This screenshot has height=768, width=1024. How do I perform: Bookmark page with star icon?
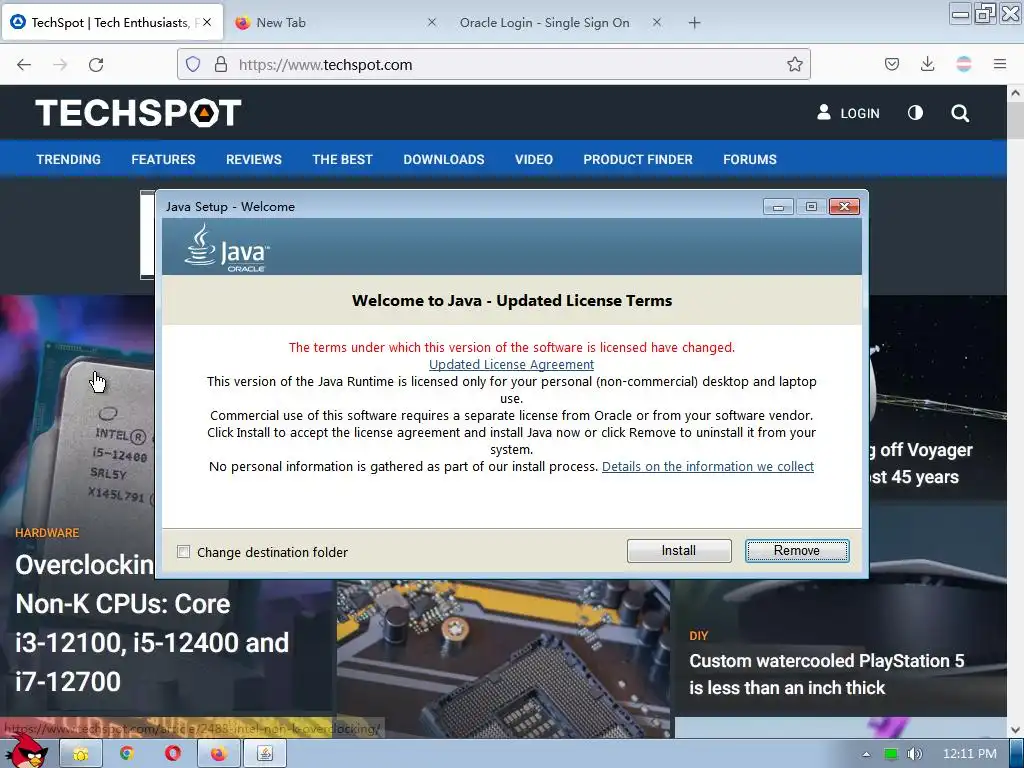tap(794, 64)
